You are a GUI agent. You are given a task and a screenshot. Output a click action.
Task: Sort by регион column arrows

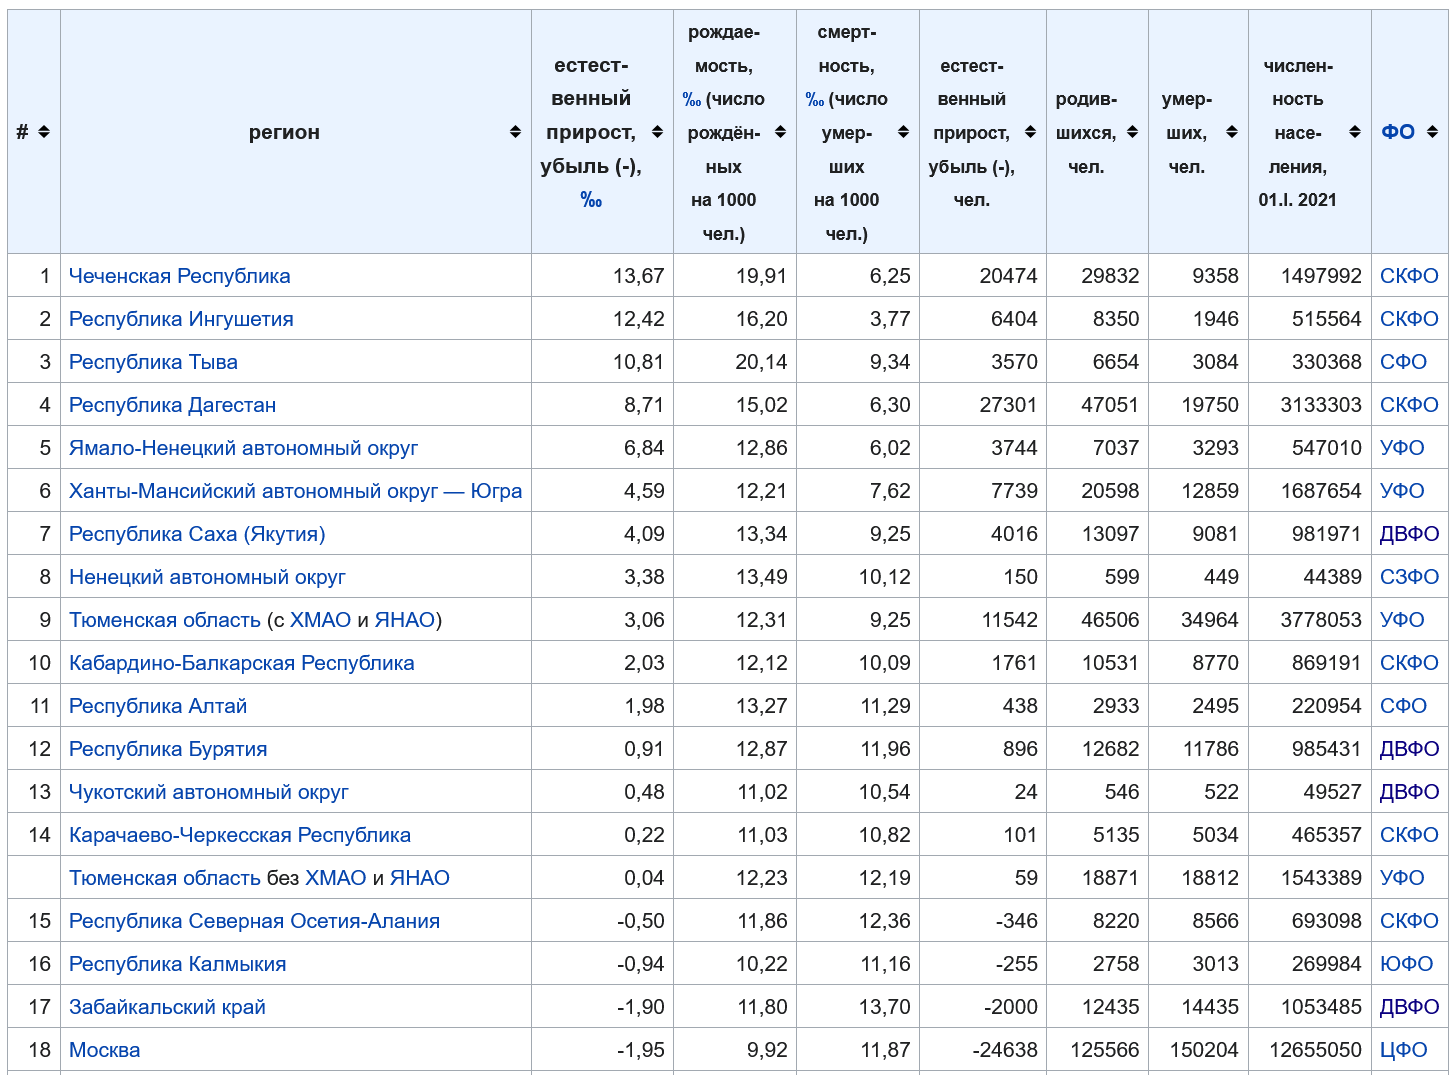coord(515,132)
